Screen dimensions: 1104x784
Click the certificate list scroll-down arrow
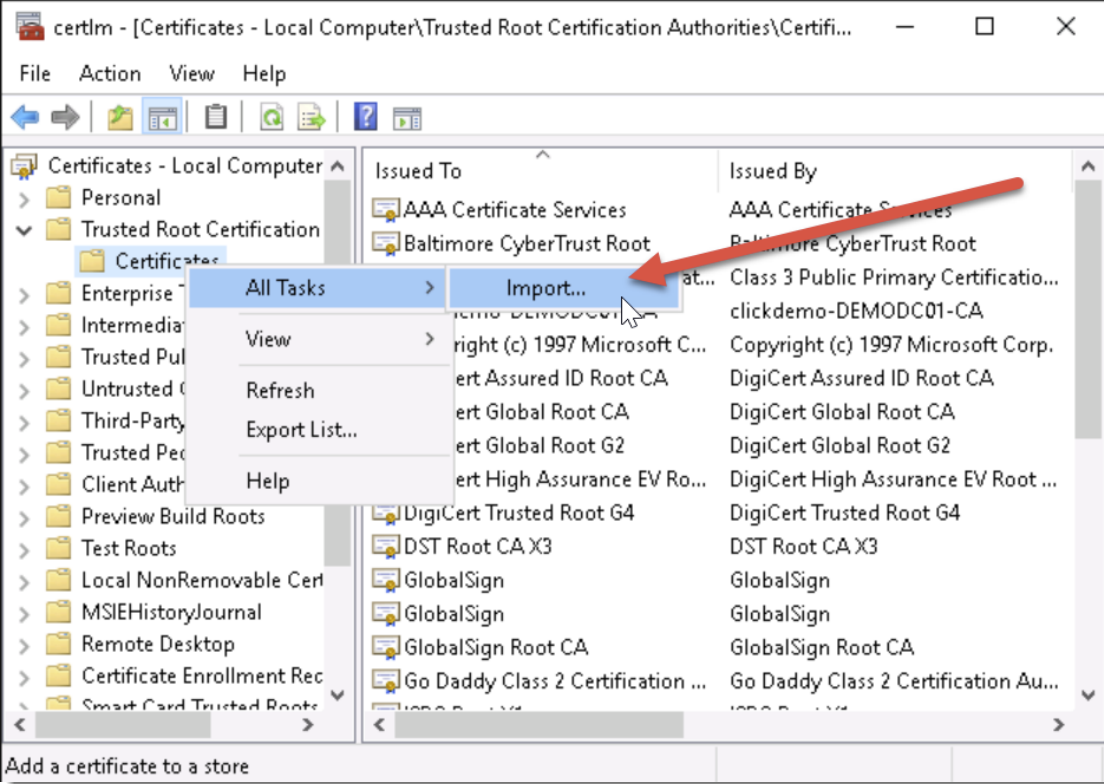coord(1088,695)
